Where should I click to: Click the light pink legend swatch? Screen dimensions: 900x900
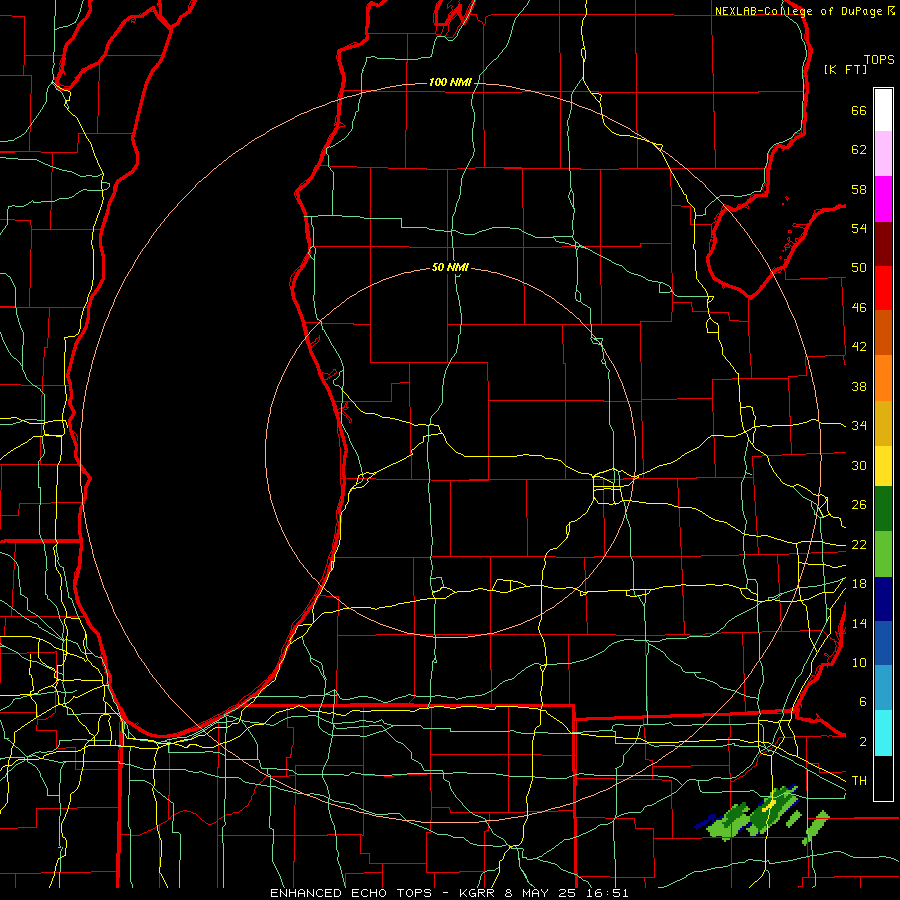pyautogui.click(x=883, y=154)
